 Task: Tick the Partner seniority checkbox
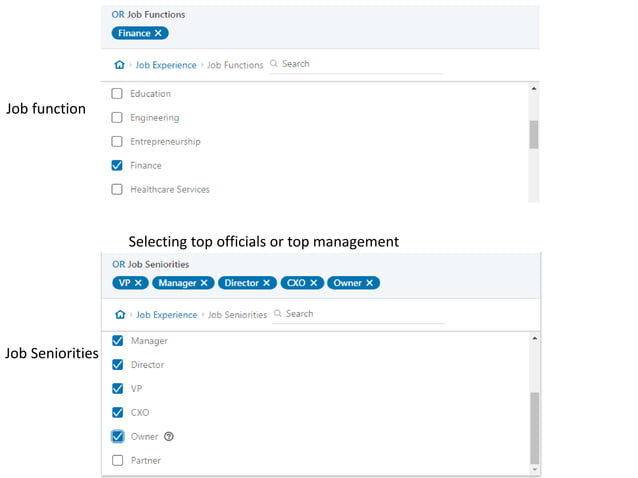118,460
